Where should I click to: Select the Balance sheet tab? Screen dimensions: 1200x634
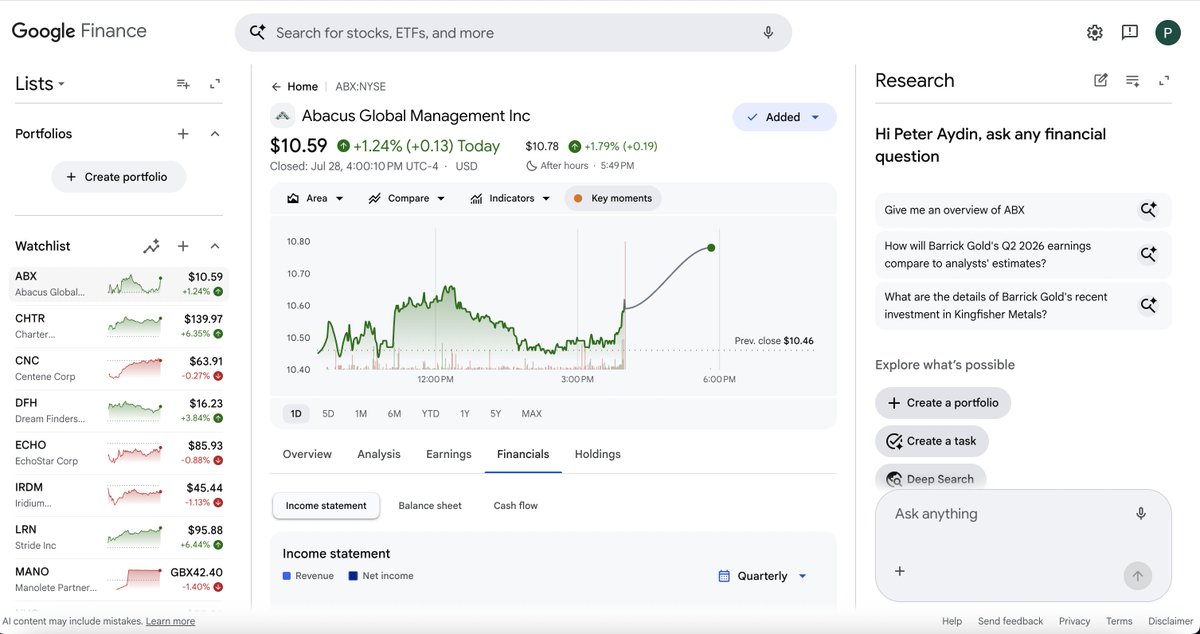[x=430, y=506]
